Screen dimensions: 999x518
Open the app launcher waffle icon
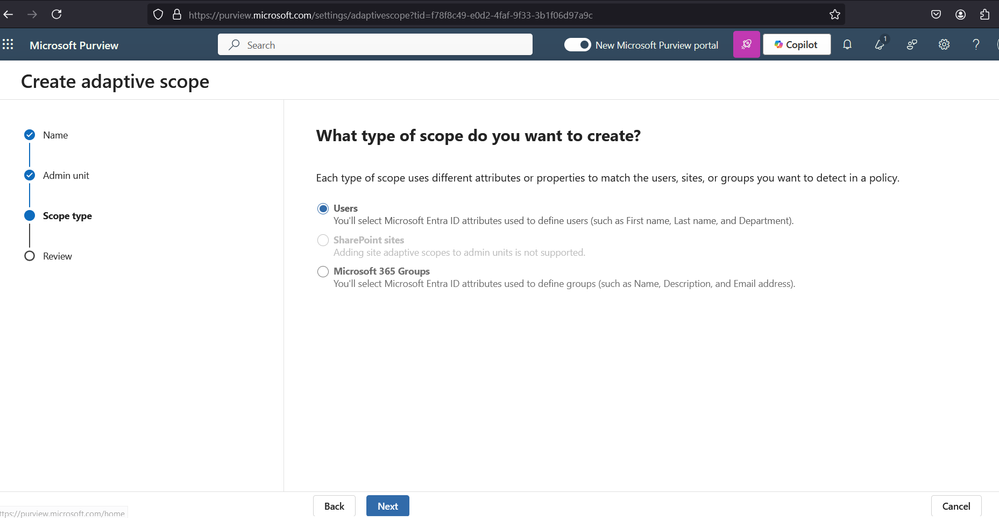[x=8, y=45]
